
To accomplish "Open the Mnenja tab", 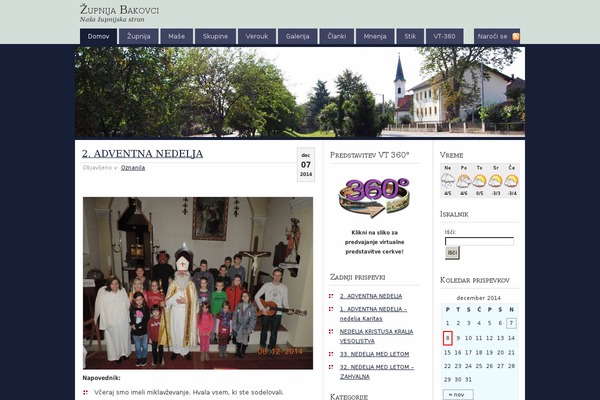I will tap(375, 36).
